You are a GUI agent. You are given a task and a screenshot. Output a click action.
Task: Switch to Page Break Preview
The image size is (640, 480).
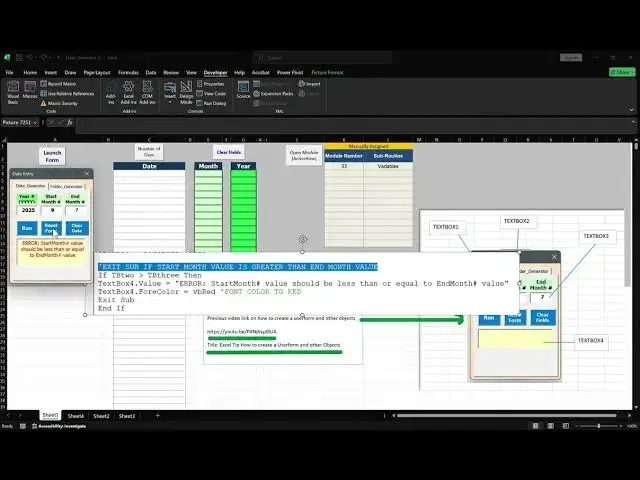(565, 426)
